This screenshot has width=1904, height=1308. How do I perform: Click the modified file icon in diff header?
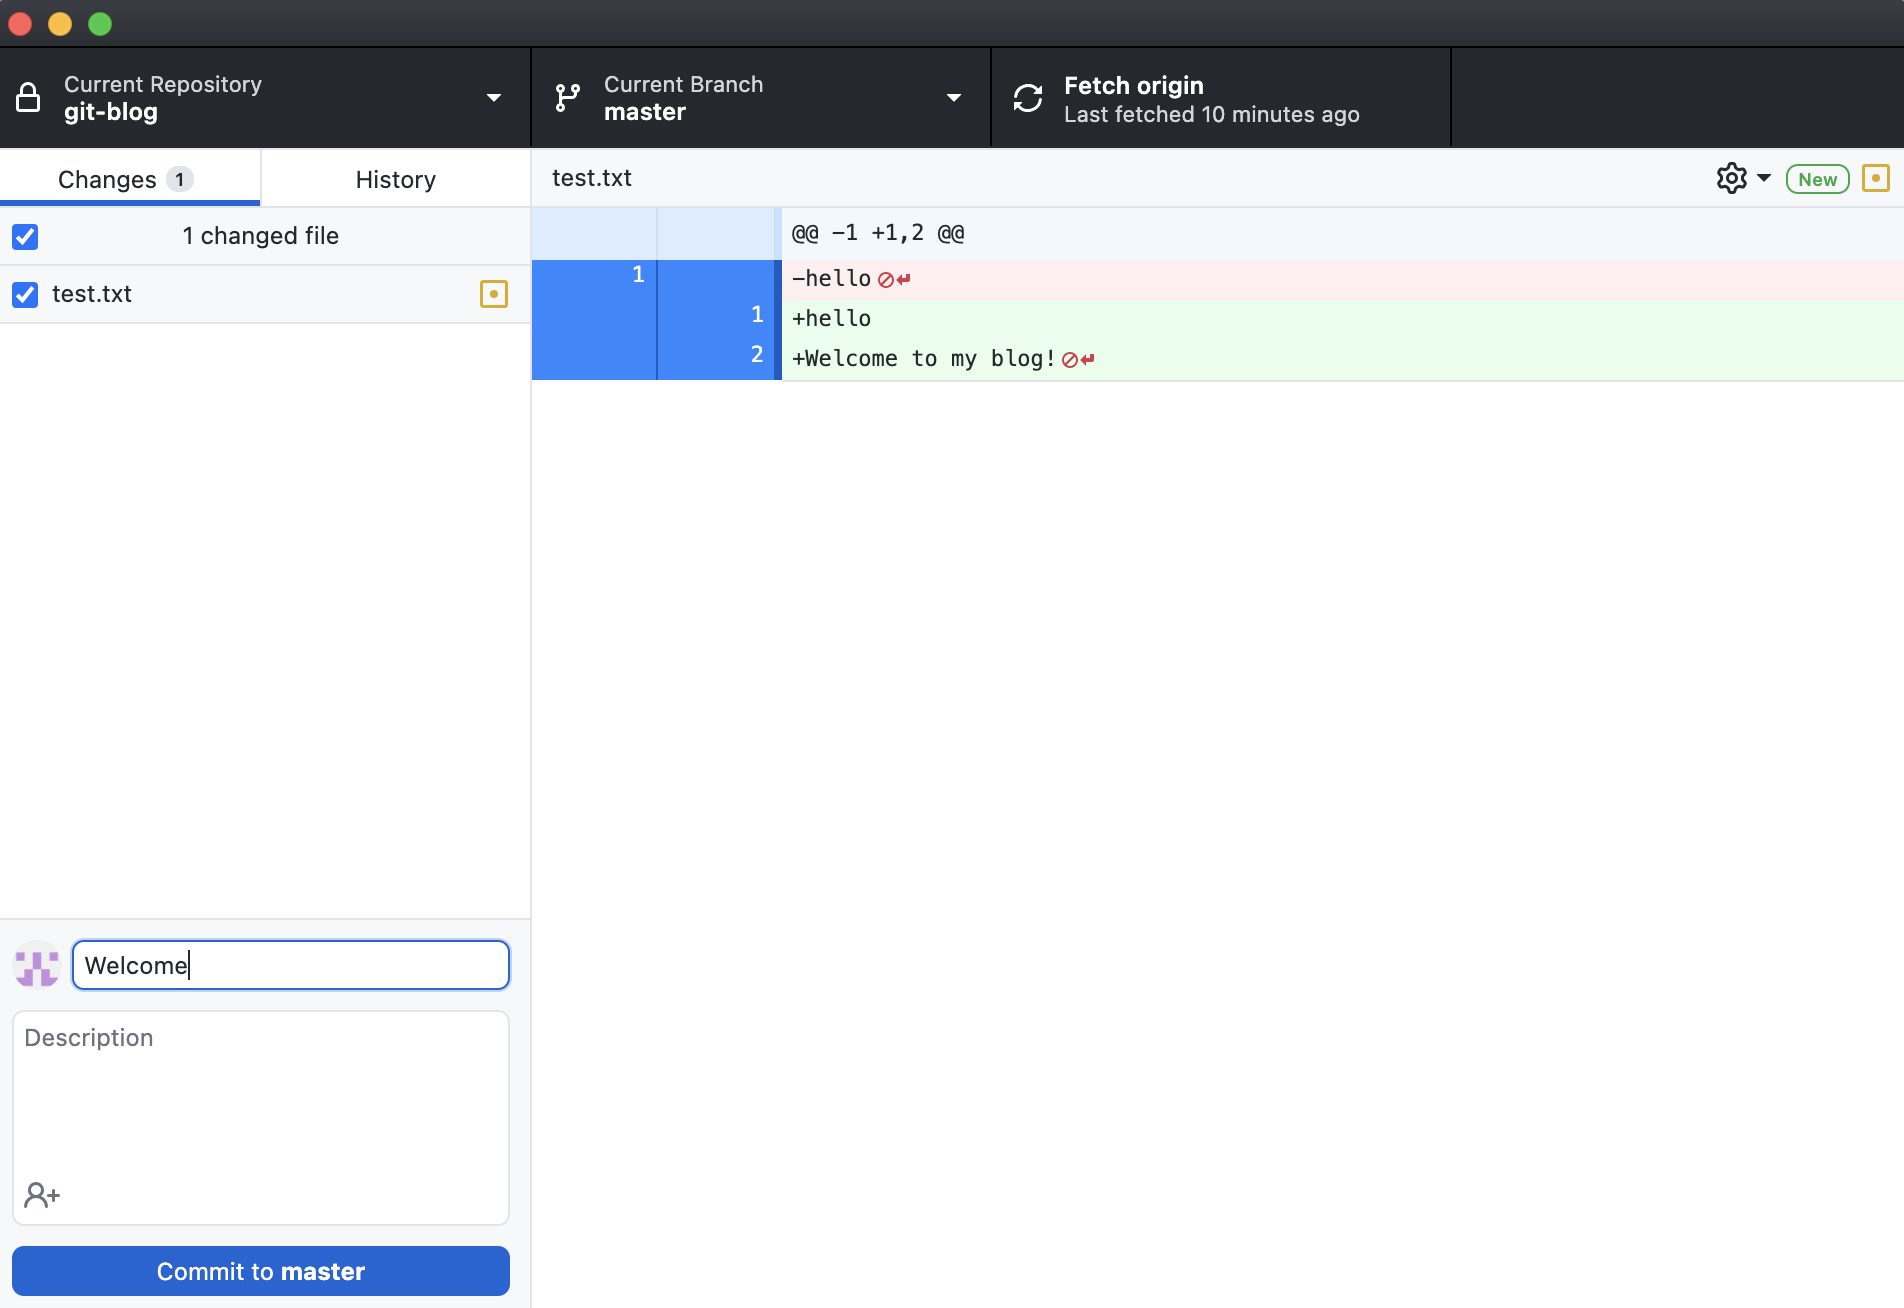pyautogui.click(x=1876, y=179)
